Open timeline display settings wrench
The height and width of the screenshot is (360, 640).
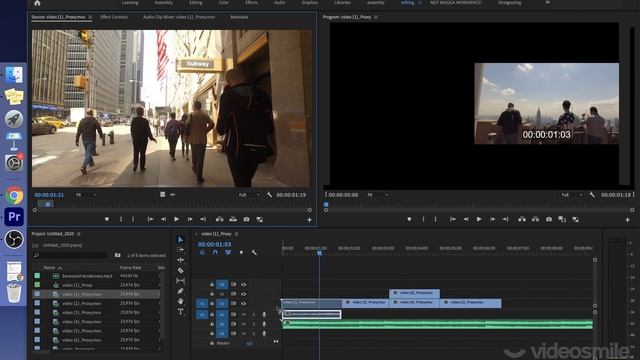tap(254, 253)
